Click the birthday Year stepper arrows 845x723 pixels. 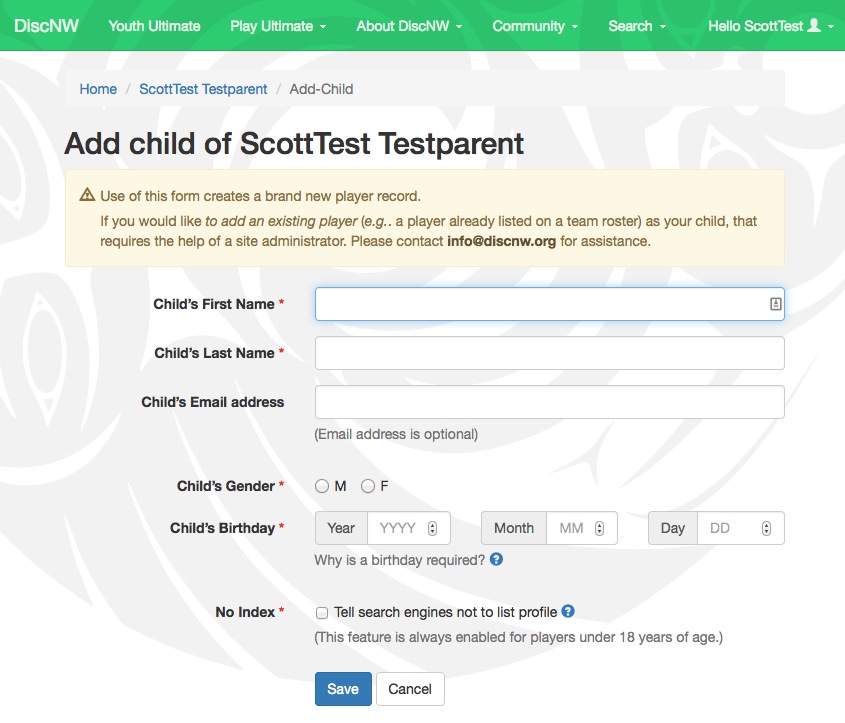click(x=432, y=528)
